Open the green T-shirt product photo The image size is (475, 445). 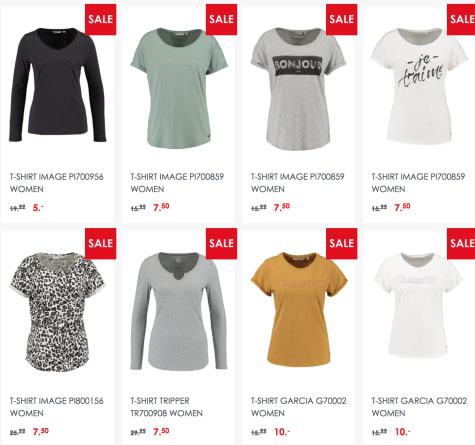tap(179, 89)
